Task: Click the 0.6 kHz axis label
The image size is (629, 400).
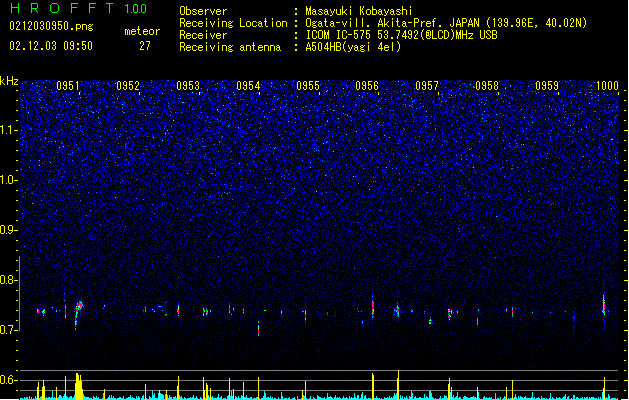Action: 8,380
